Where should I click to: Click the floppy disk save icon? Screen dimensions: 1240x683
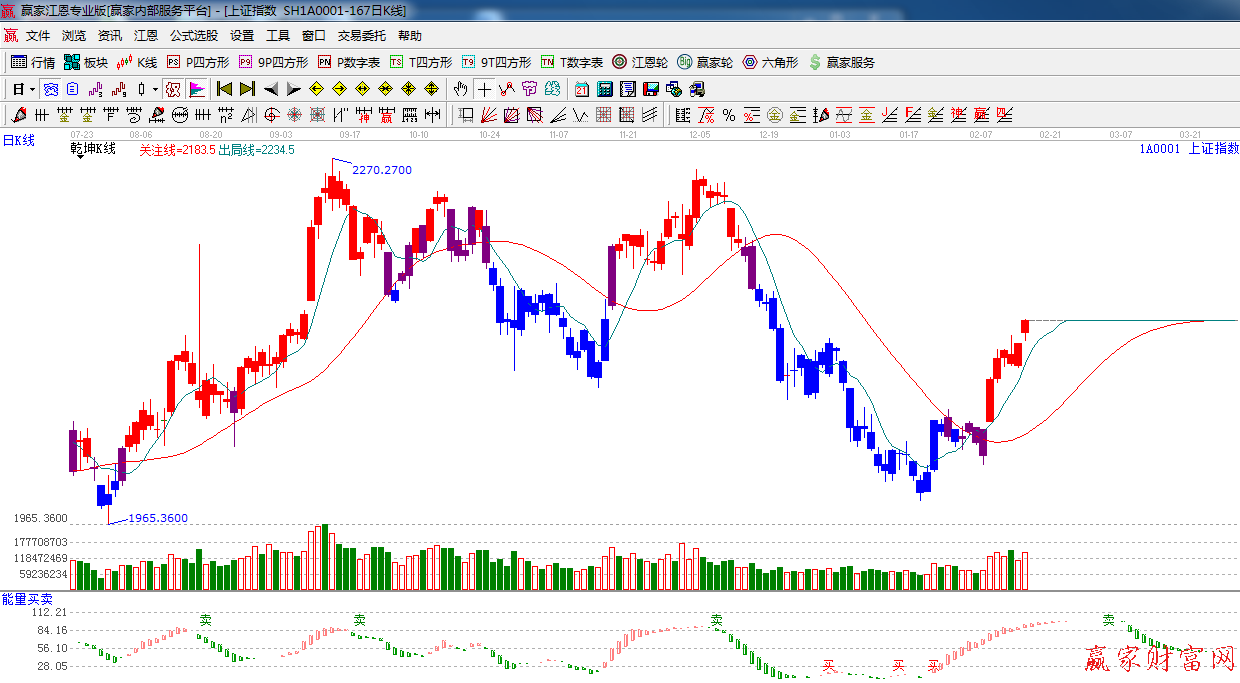[x=651, y=89]
